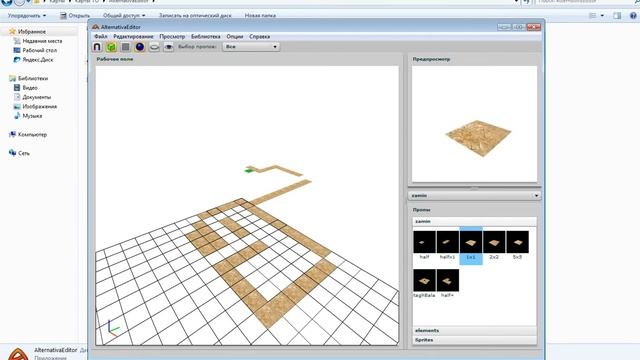Toggle the eye visibility toolbar icon
The height and width of the screenshot is (360, 640).
pos(169,47)
